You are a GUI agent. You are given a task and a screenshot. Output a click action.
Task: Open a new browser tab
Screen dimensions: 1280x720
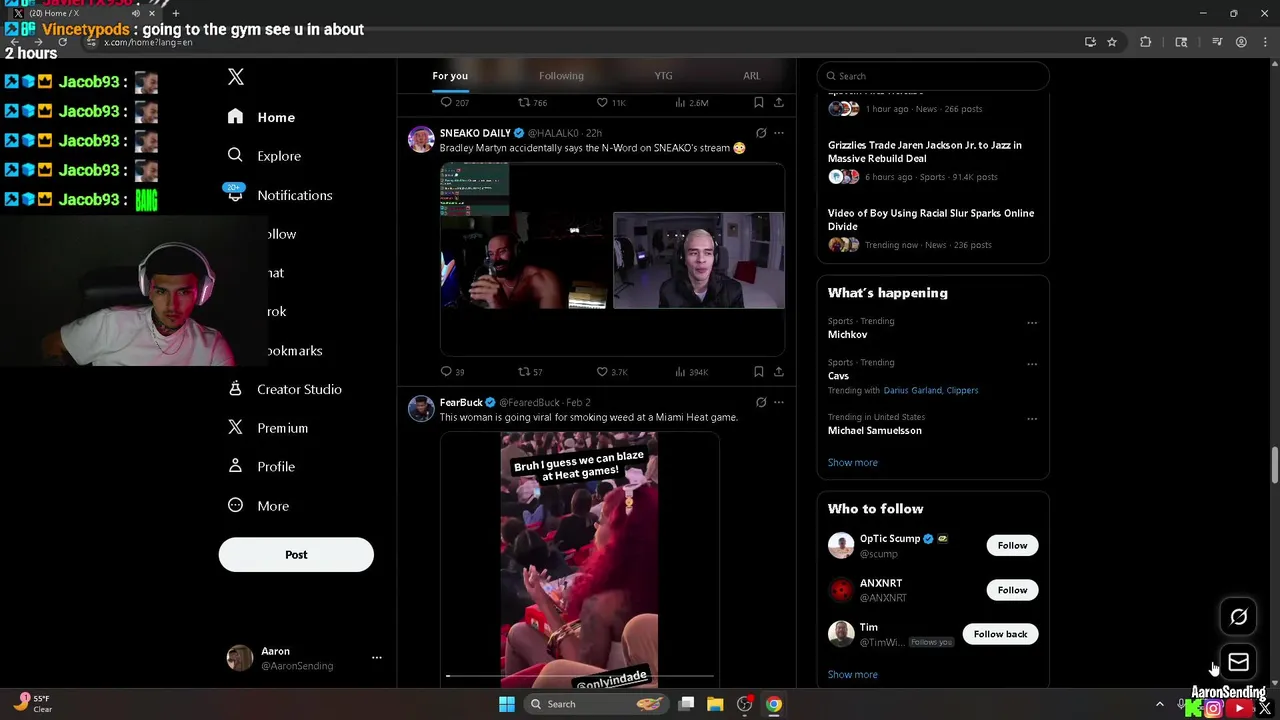[x=176, y=14]
